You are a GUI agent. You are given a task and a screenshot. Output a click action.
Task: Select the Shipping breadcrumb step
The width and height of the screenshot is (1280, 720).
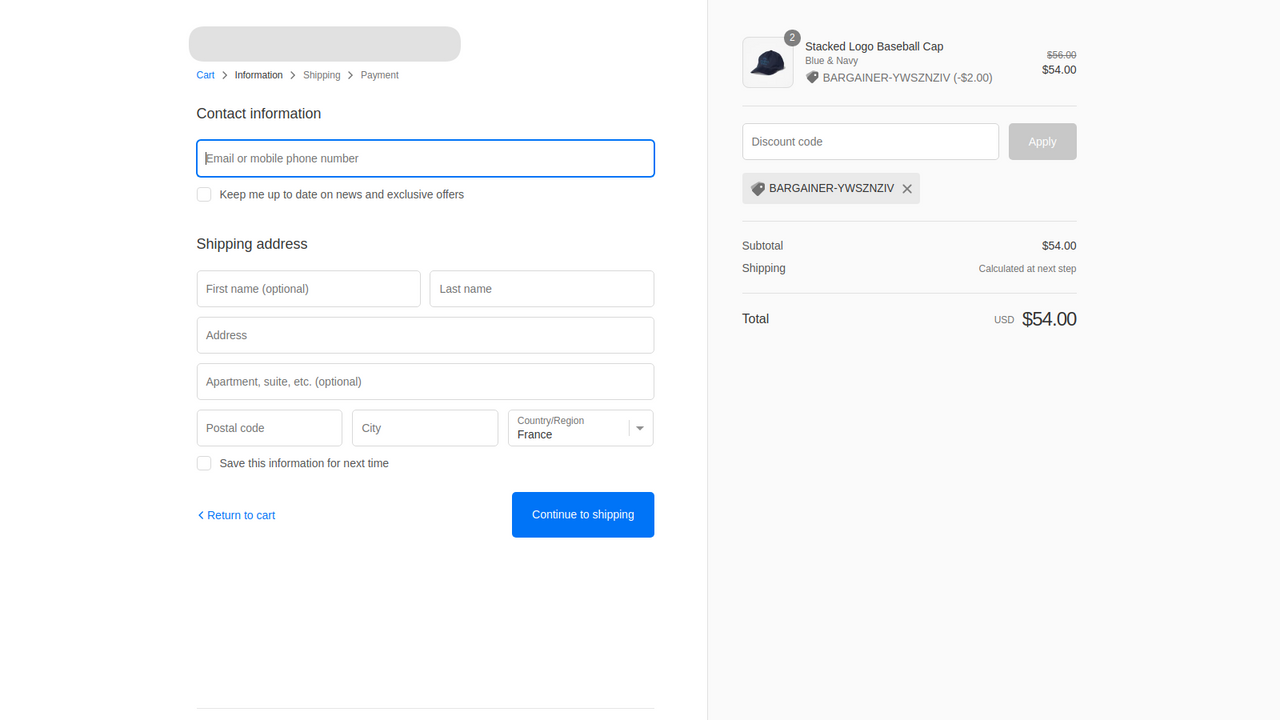[x=321, y=75]
